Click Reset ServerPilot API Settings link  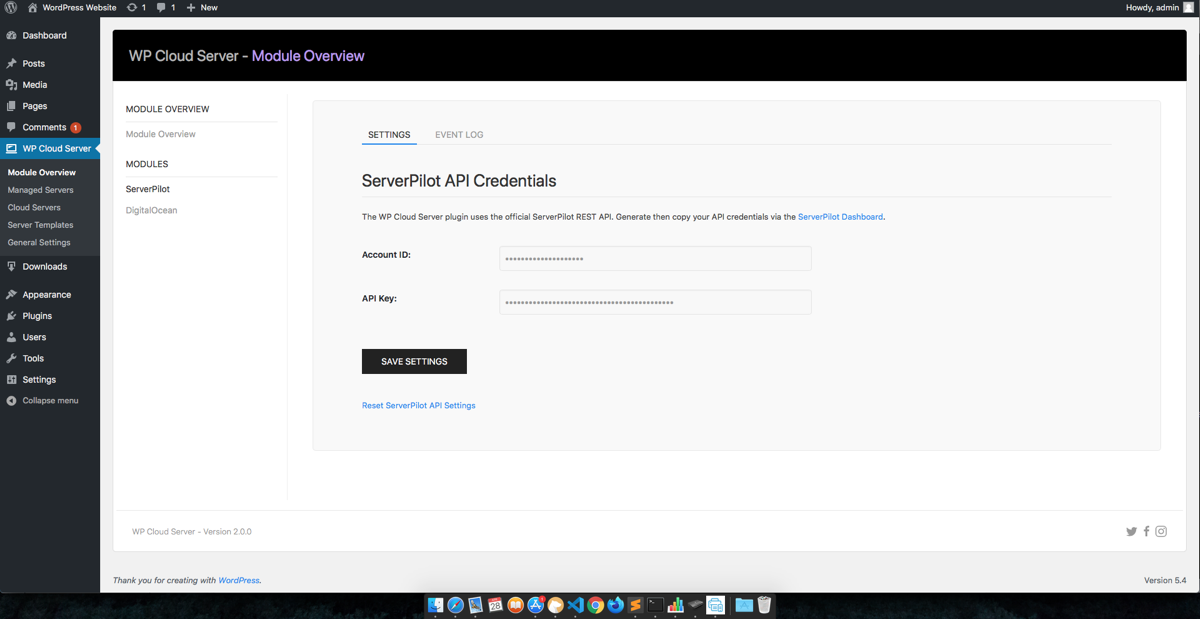pos(419,405)
